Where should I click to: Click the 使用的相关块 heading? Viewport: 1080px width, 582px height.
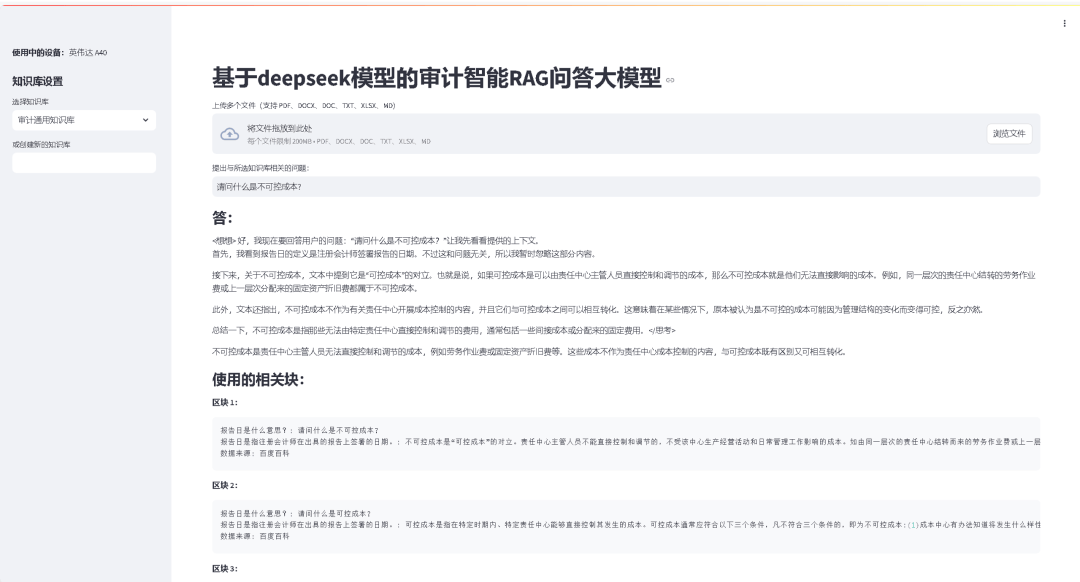point(258,380)
